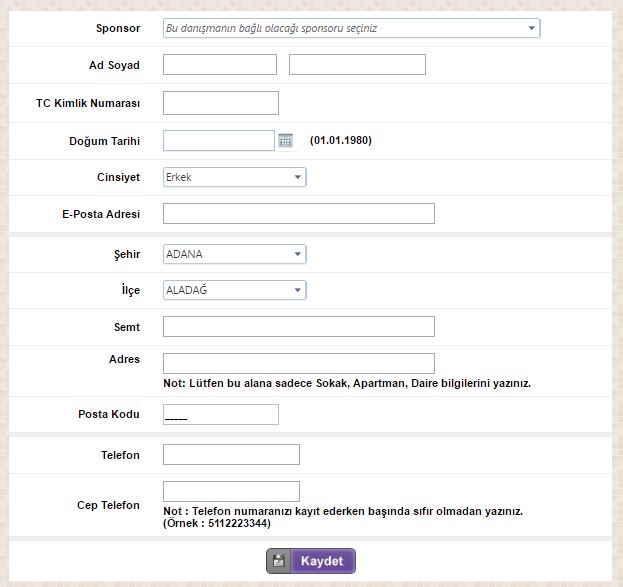This screenshot has height=587, width=623.
Task: Click into the Semt text box
Action: (x=298, y=327)
